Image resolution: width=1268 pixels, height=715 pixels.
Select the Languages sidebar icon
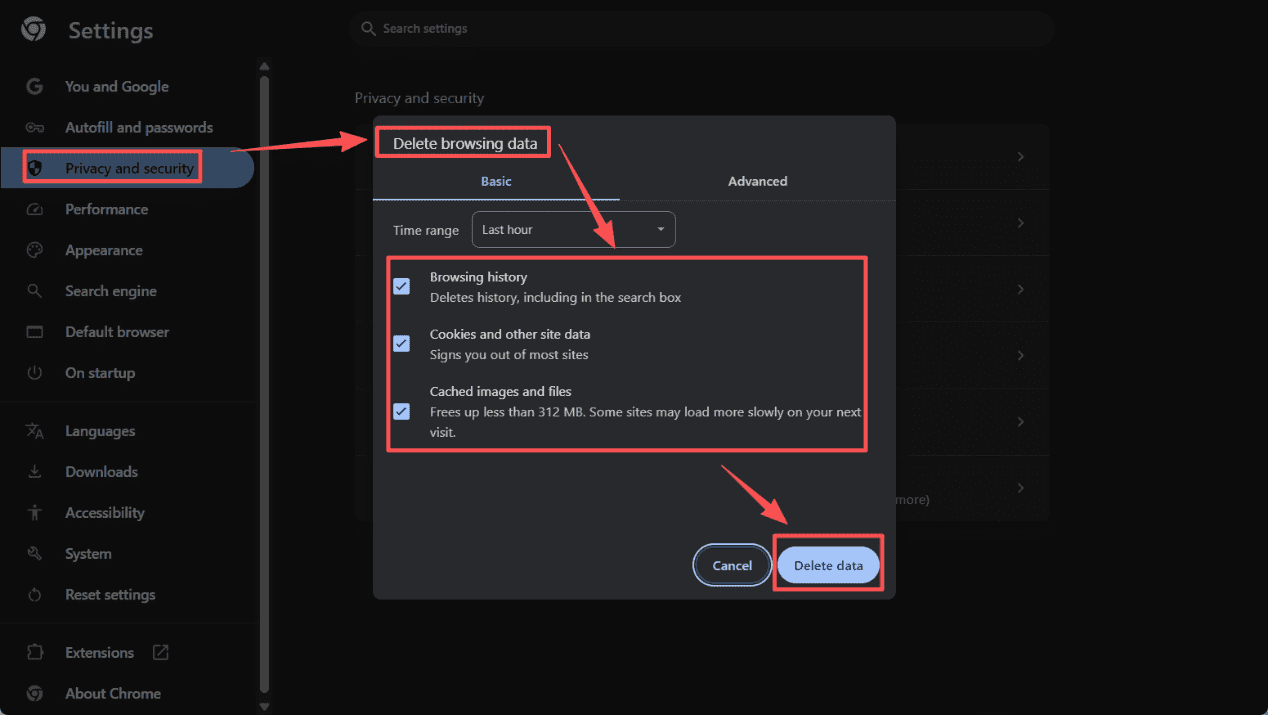pos(35,430)
